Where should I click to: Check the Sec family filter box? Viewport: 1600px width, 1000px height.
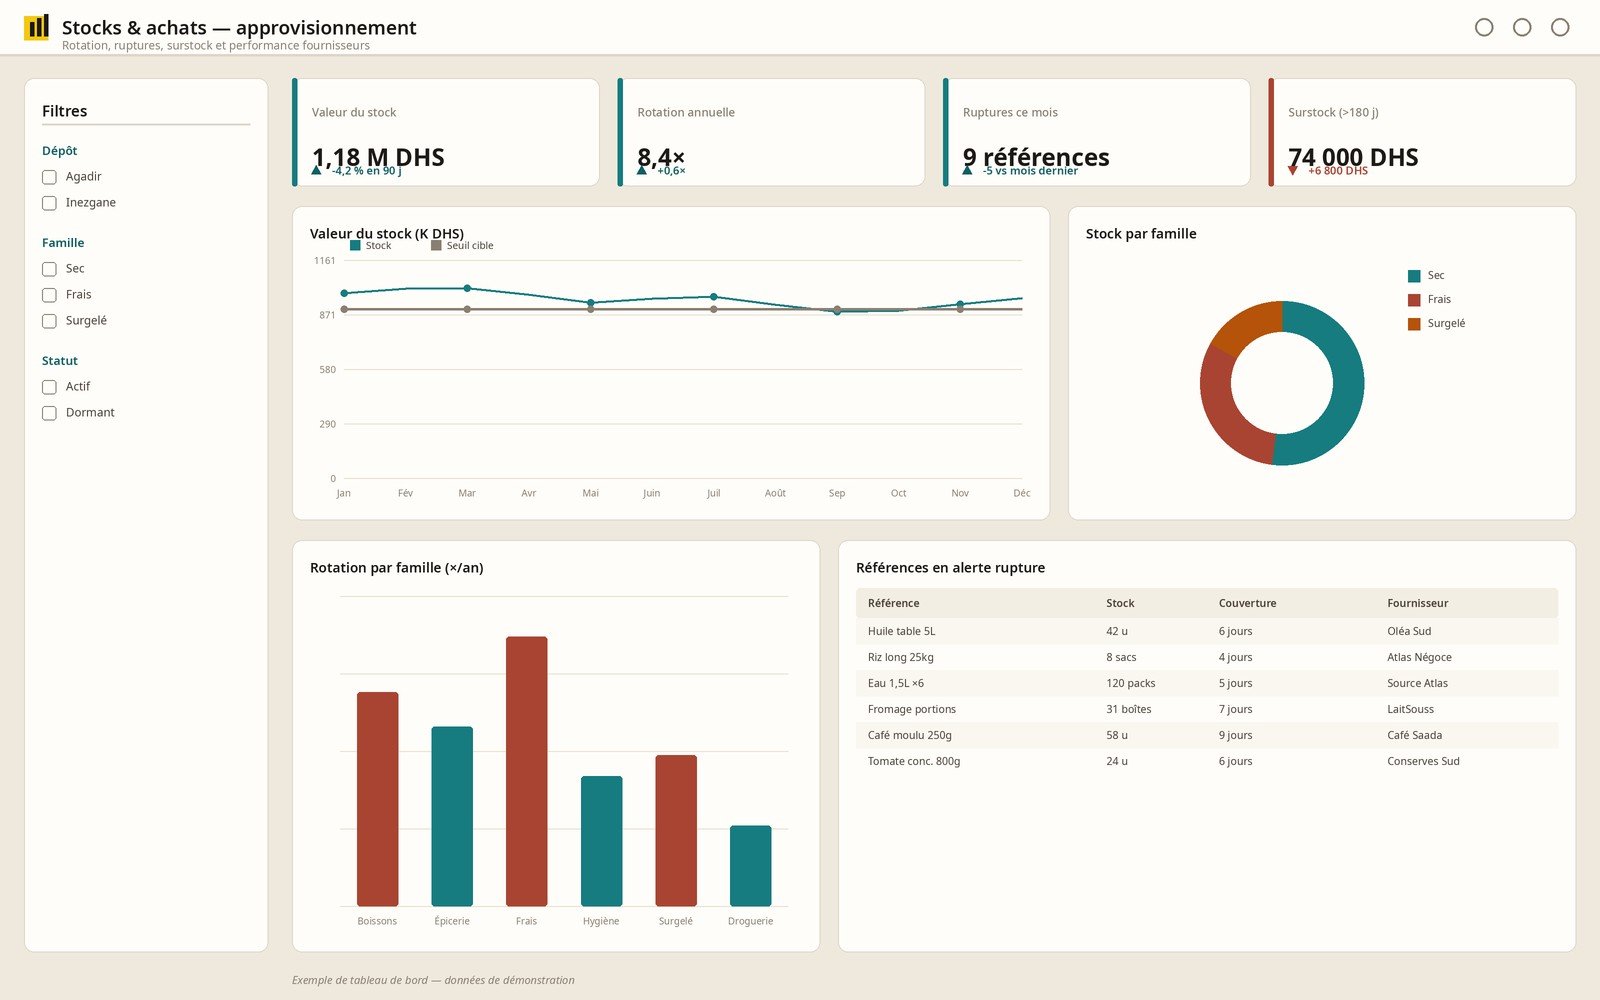tap(49, 269)
